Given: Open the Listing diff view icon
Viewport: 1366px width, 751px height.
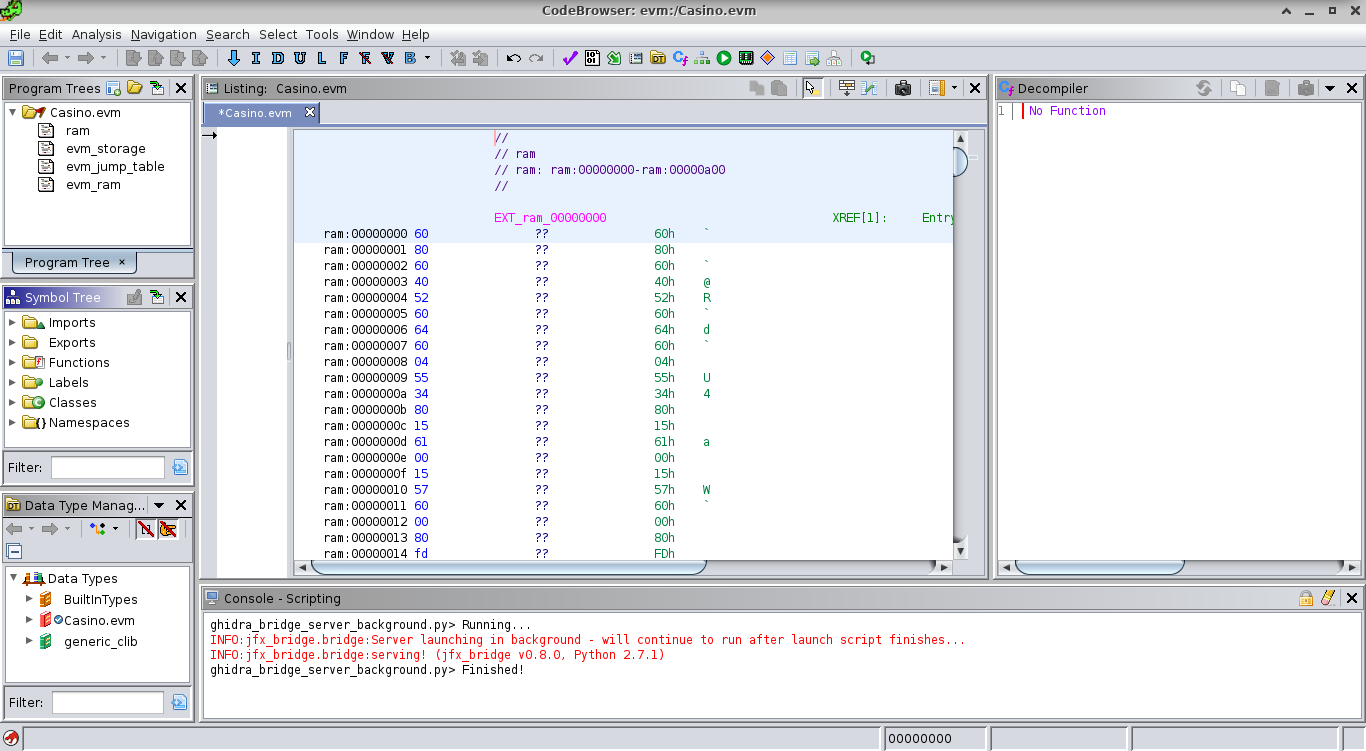Looking at the screenshot, I should (869, 88).
